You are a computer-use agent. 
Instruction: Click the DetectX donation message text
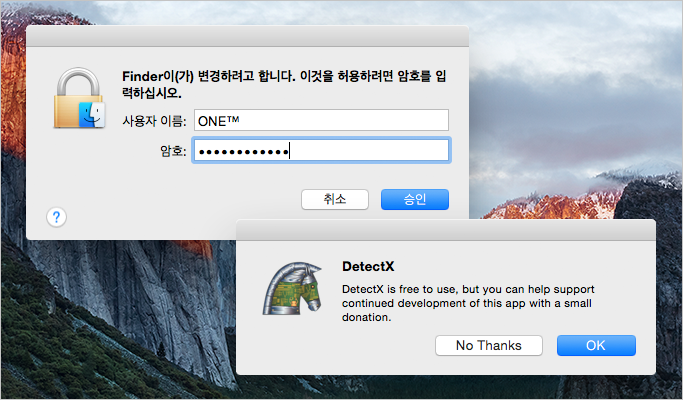coord(468,303)
